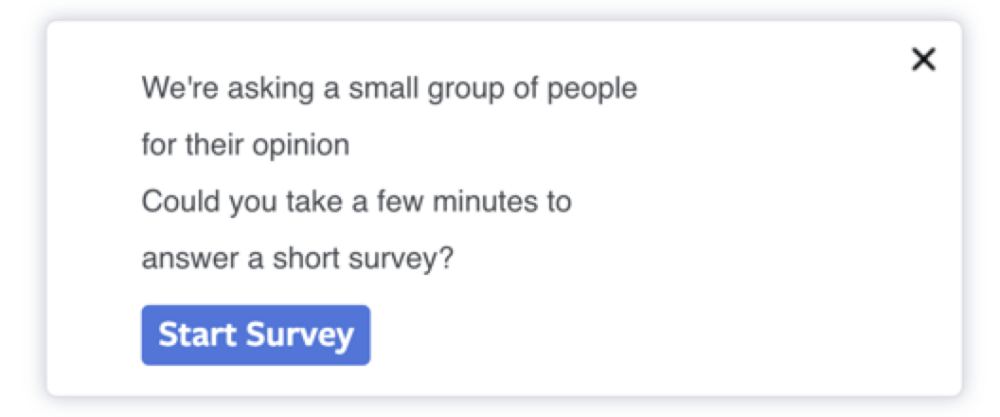The image size is (1000, 417).
Task: Dismiss the survey invitation dialog
Action: 924,60
